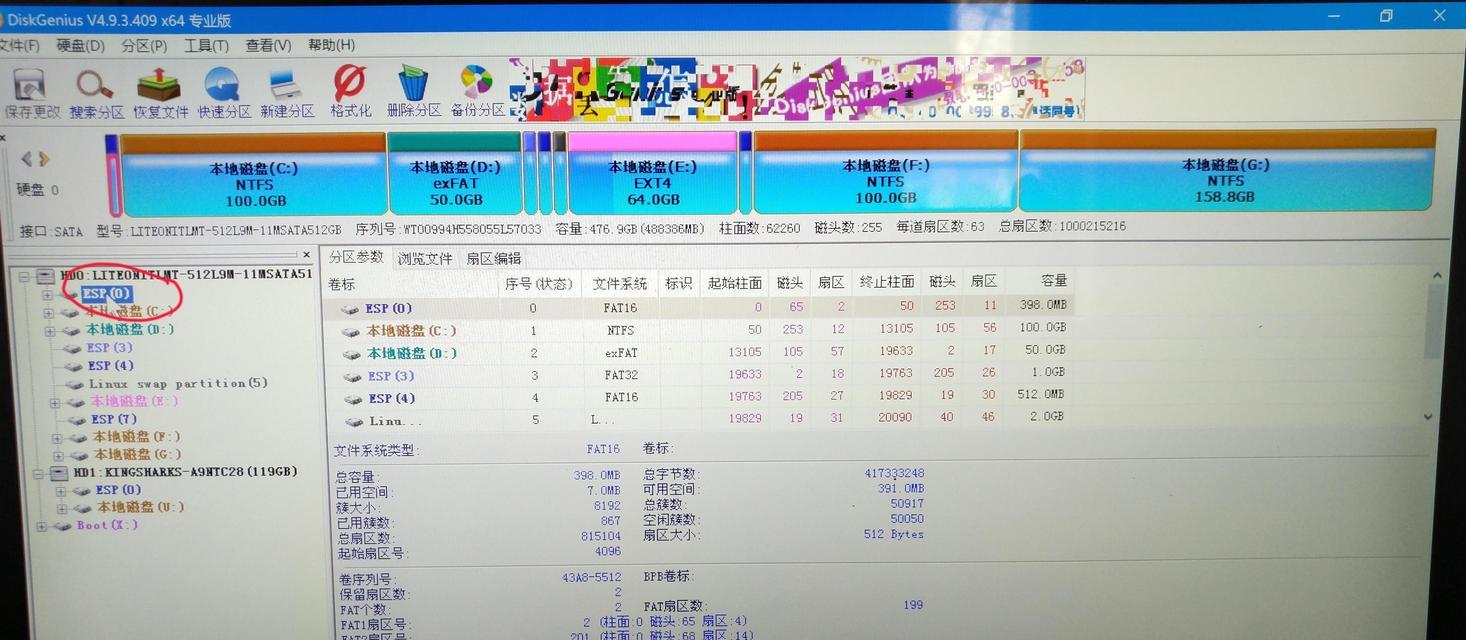Click the drive icon of ESP (3) table row
This screenshot has width=1466, height=640.
[x=352, y=377]
